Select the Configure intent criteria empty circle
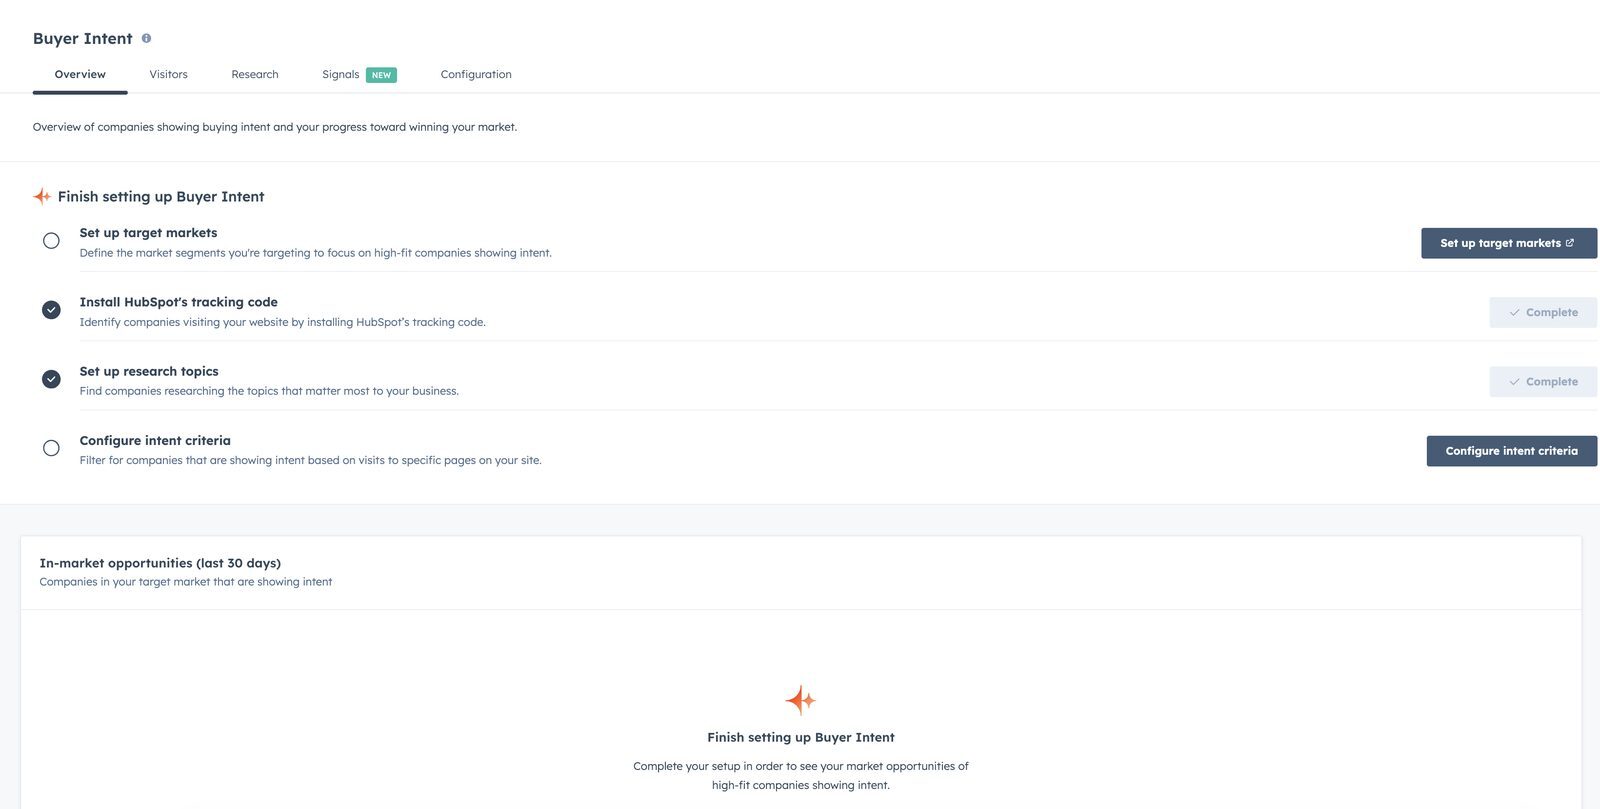The width and height of the screenshot is (1600, 809). coord(51,448)
